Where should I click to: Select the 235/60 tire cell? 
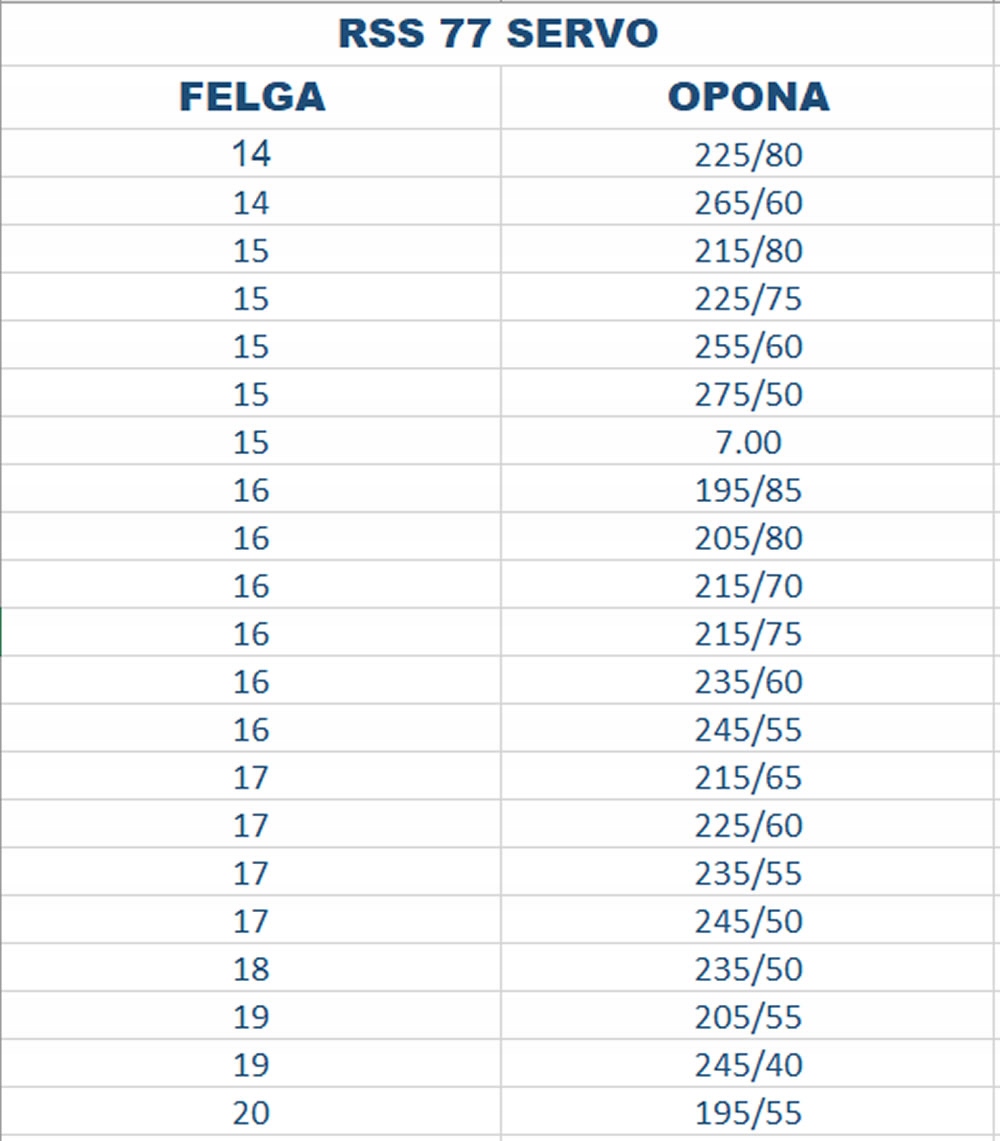(x=748, y=682)
